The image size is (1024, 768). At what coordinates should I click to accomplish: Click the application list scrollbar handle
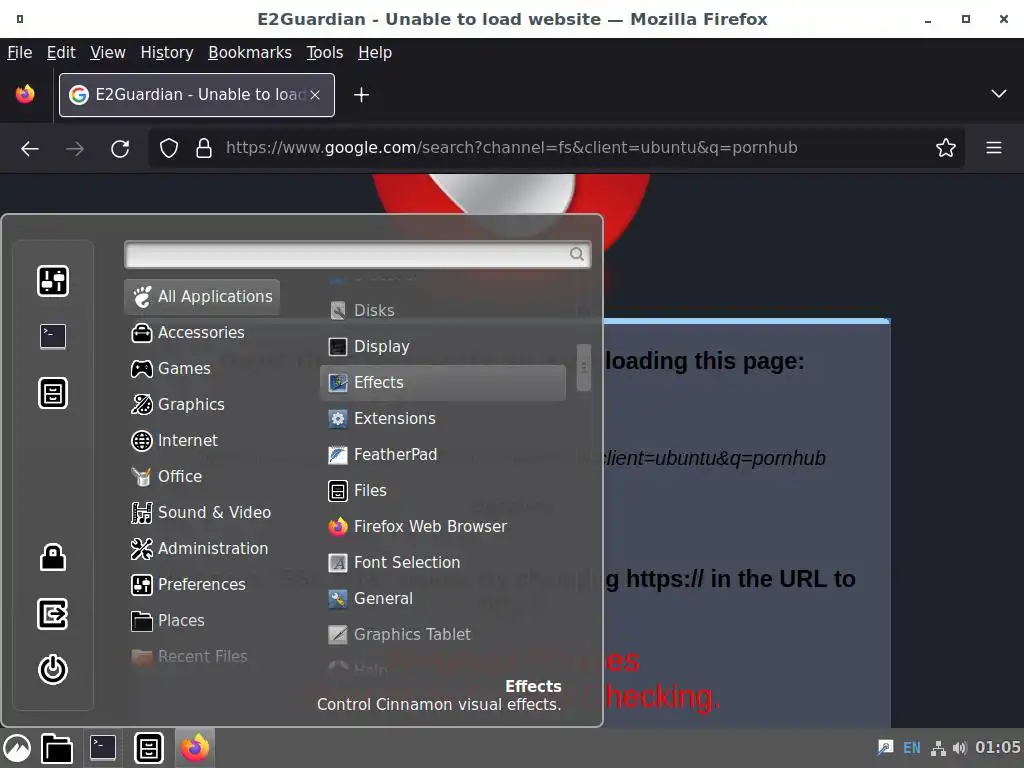click(x=584, y=368)
